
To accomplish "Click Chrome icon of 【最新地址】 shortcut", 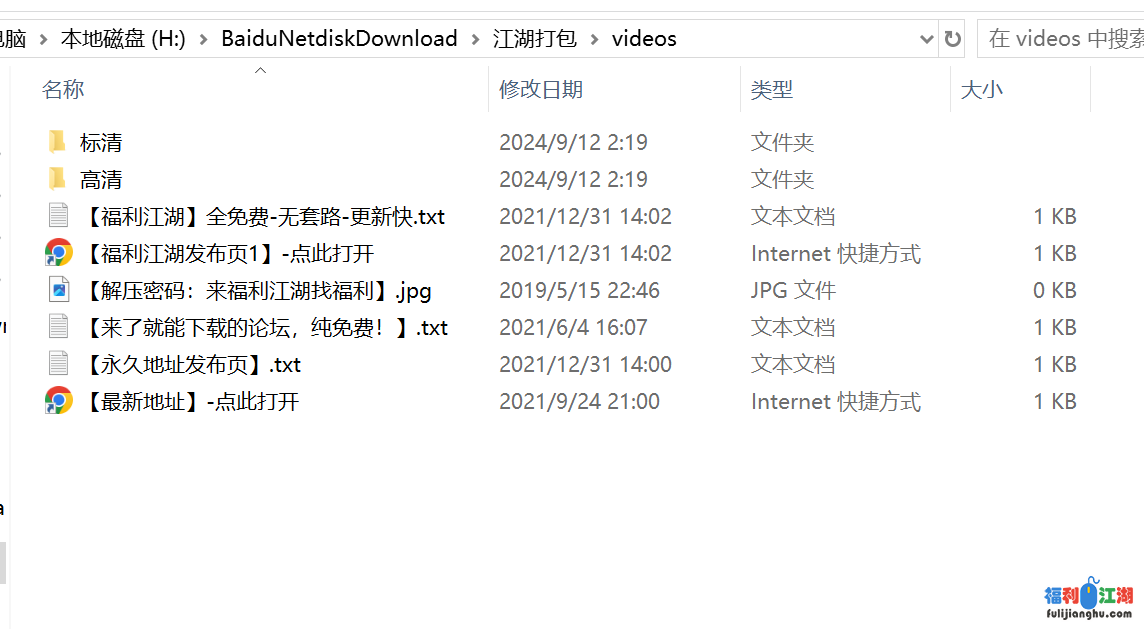I will (58, 401).
